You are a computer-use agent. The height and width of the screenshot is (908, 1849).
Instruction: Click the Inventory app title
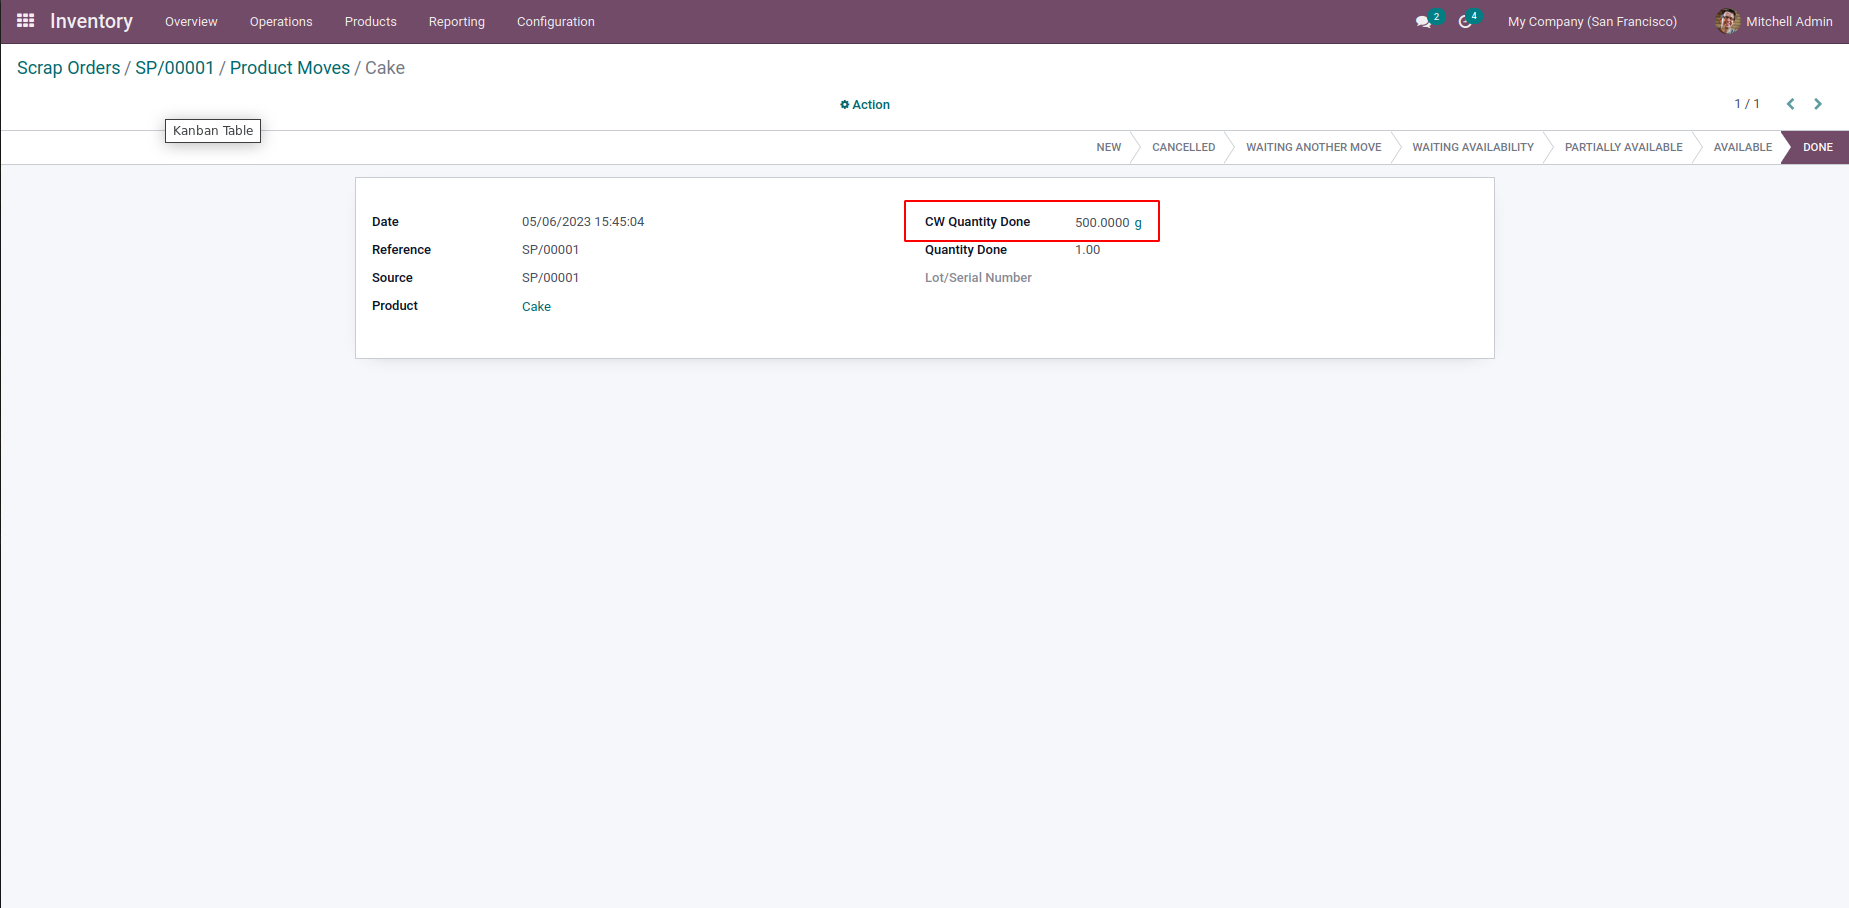pos(91,21)
